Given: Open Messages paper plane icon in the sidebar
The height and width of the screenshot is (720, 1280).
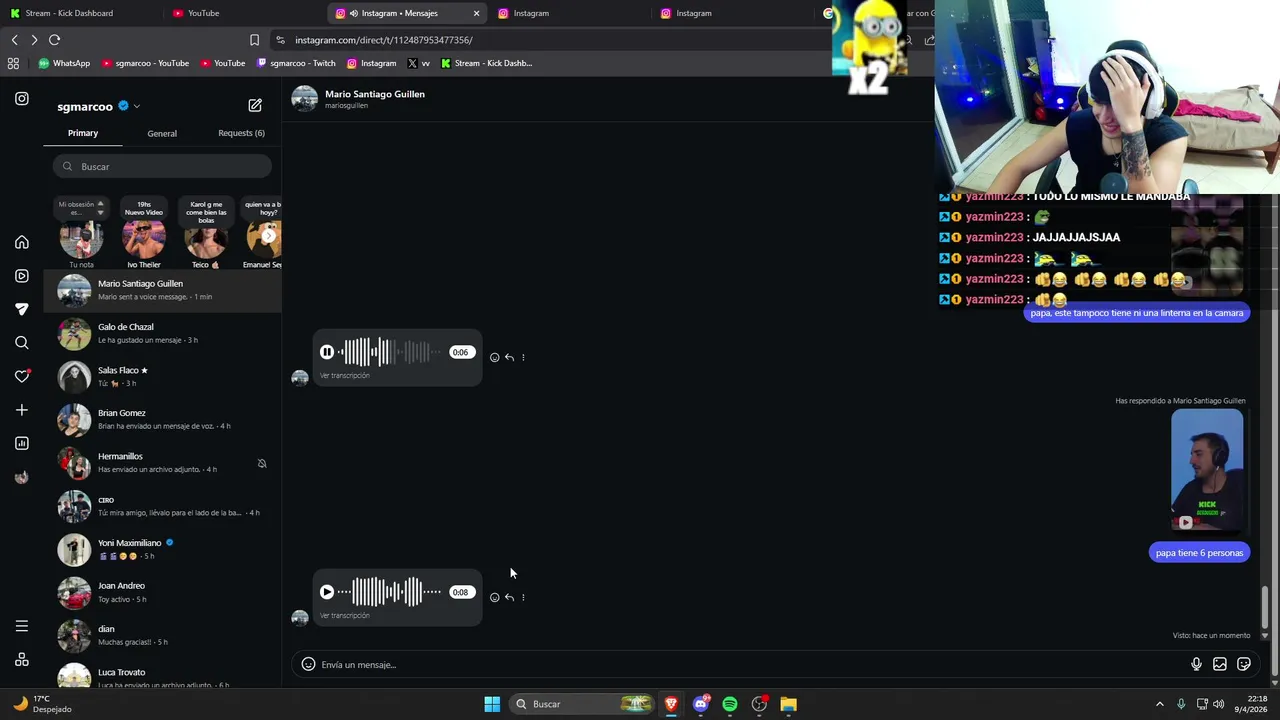Looking at the screenshot, I should [x=22, y=309].
